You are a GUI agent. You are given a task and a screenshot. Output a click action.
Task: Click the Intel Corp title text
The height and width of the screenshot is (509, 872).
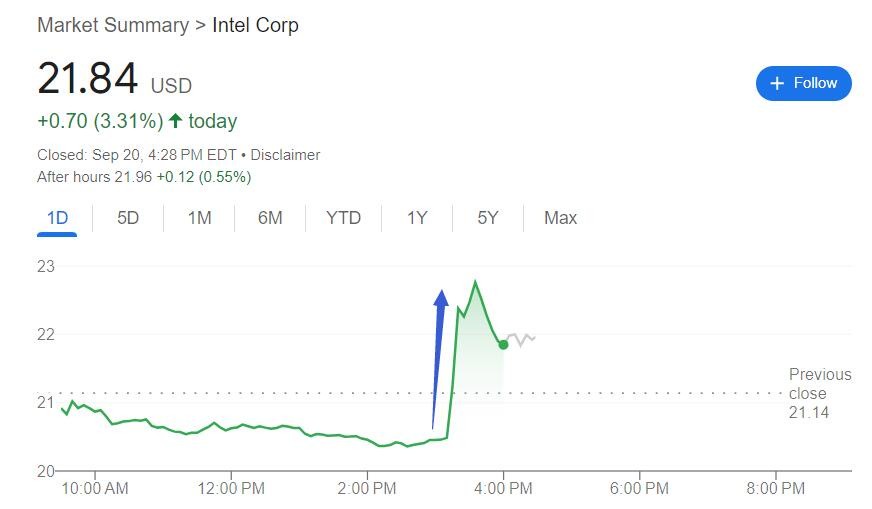(255, 25)
